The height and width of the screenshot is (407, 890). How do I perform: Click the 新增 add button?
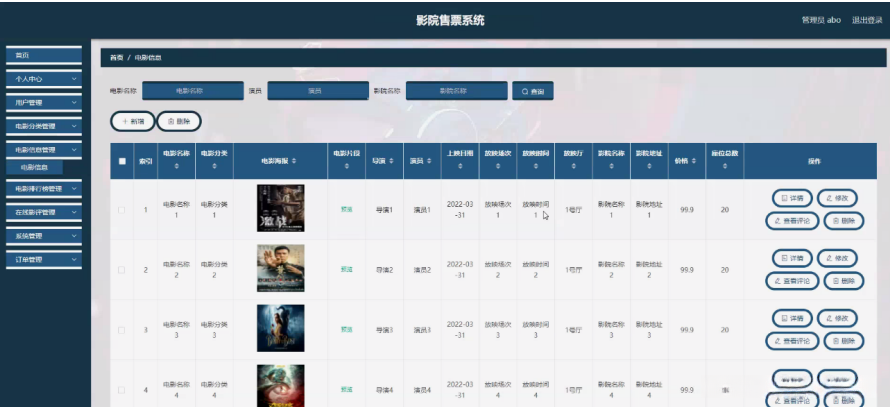(x=133, y=121)
